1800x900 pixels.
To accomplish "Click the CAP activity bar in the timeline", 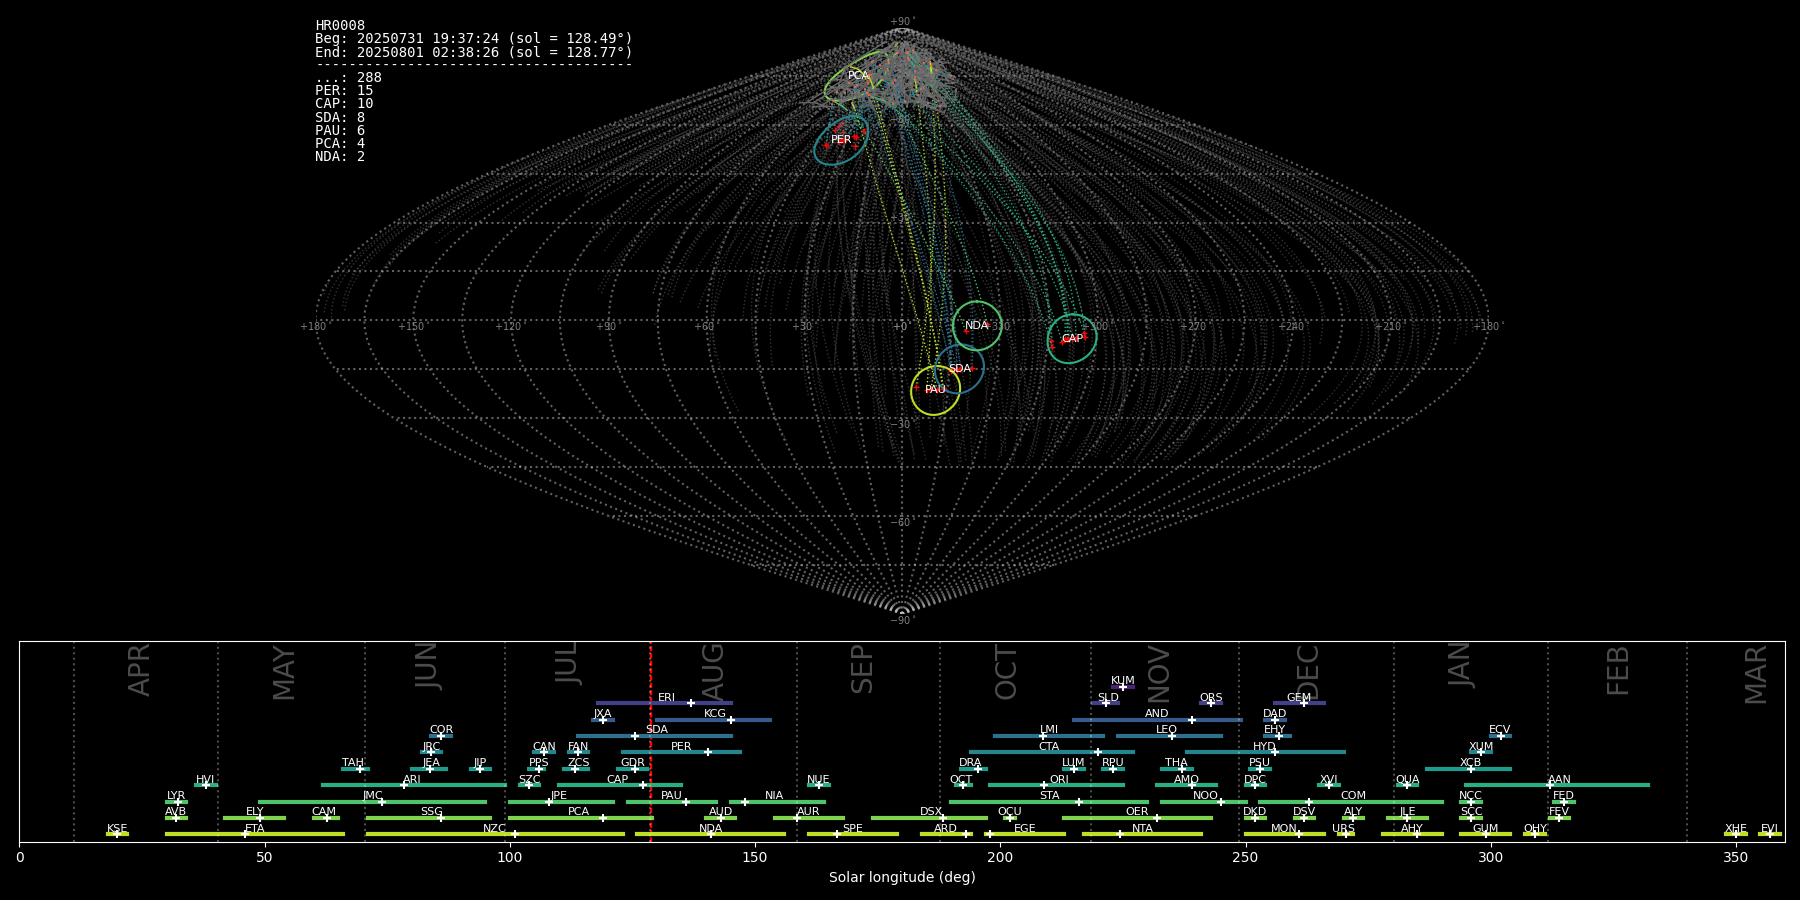I will tap(620, 785).
